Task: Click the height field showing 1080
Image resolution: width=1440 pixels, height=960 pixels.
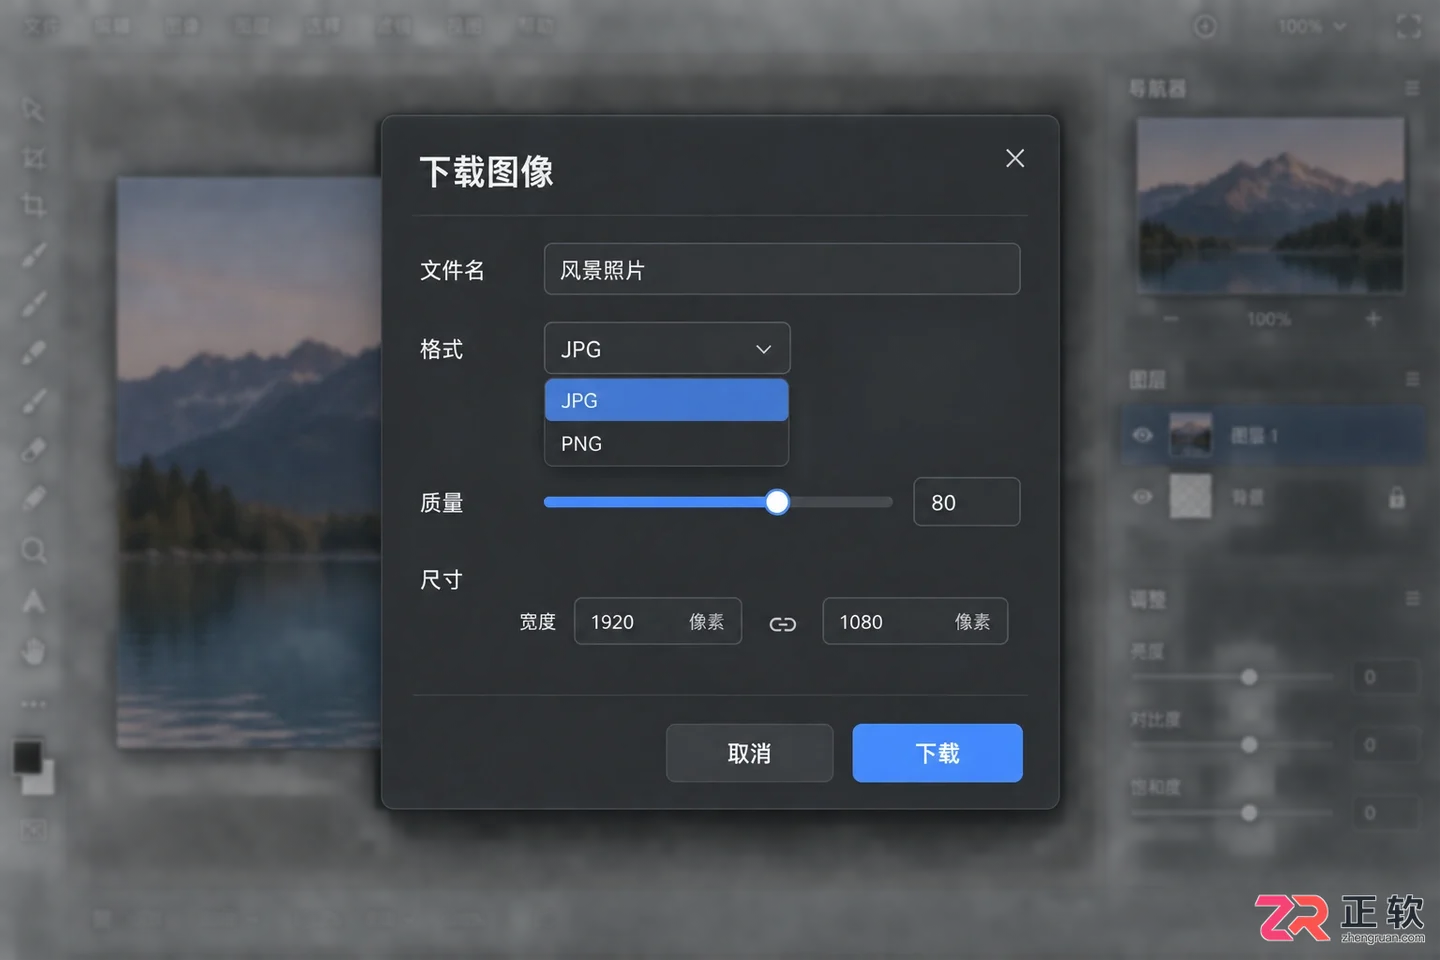Action: coord(915,621)
